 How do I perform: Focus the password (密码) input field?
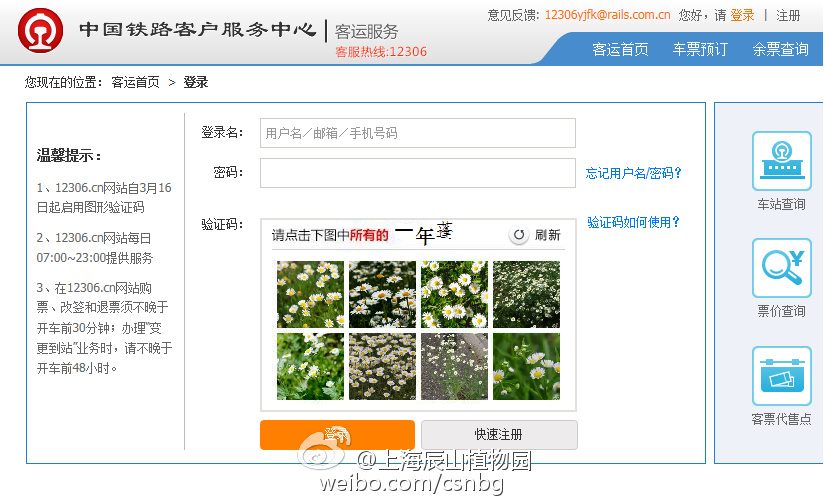click(x=417, y=173)
